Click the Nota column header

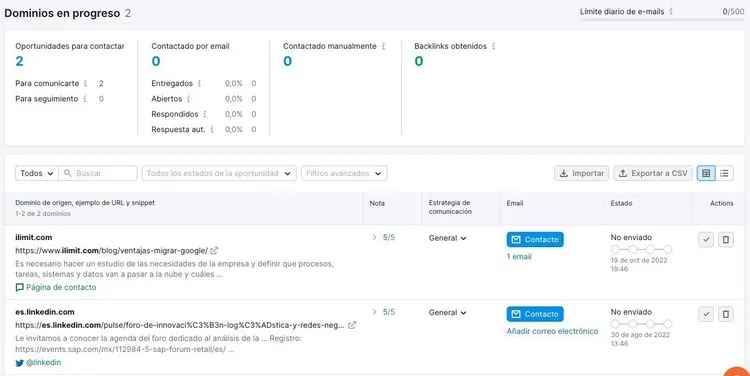(377, 203)
